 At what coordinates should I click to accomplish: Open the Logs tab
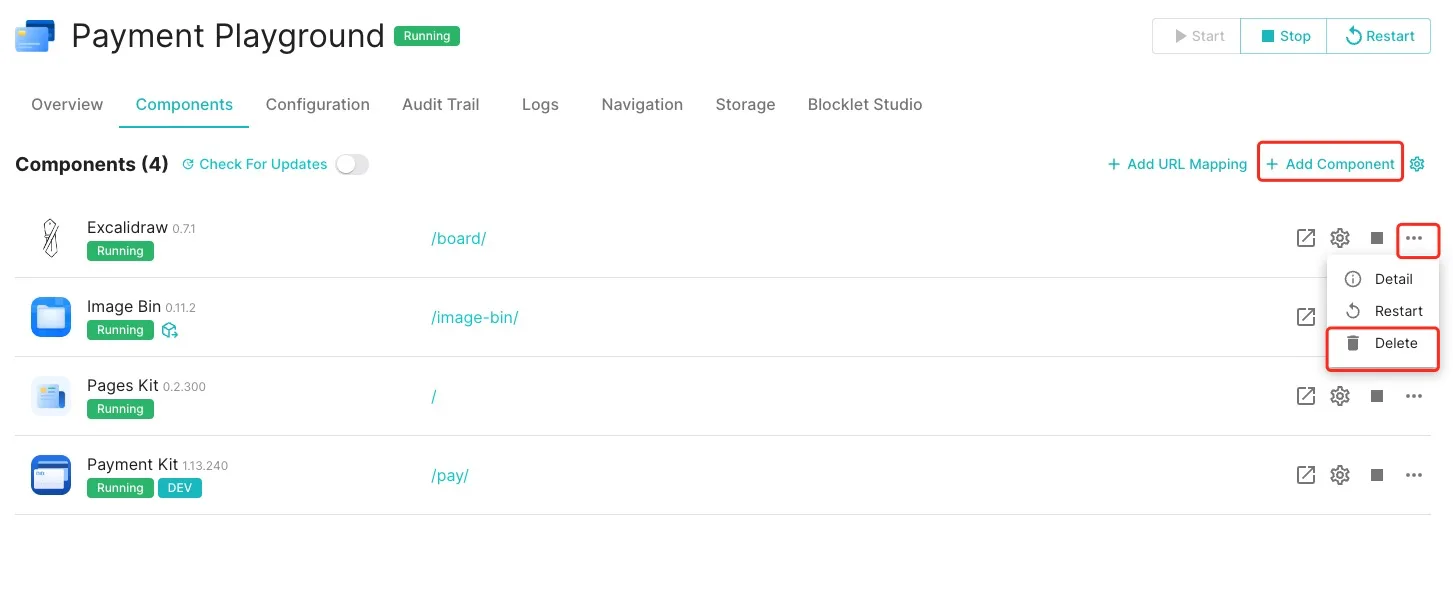coord(540,104)
